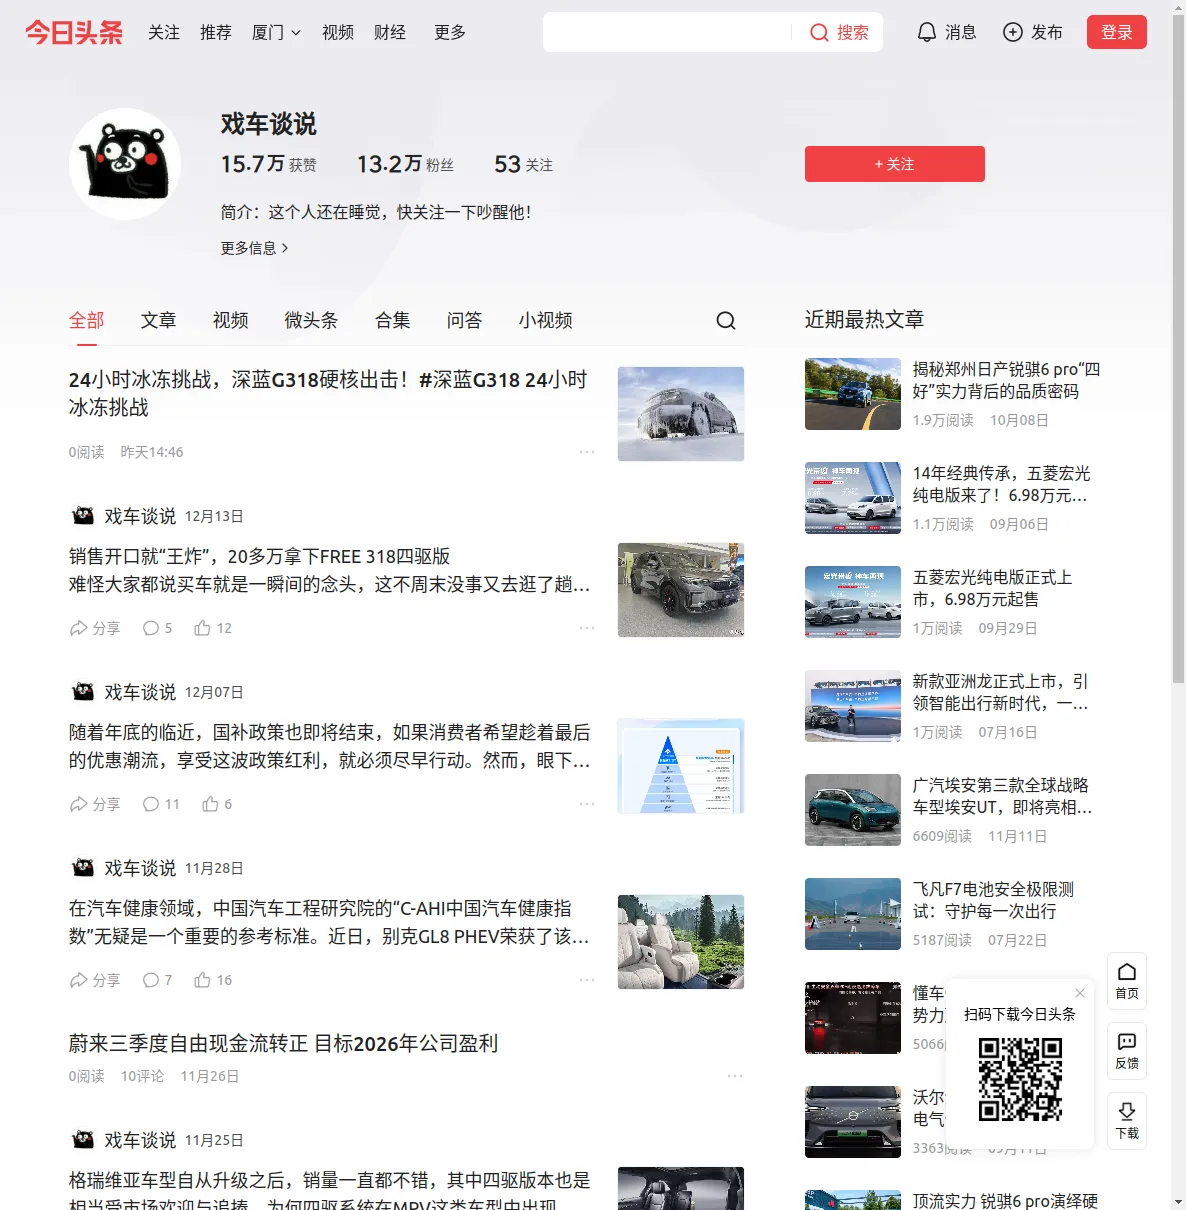Open hot article 飞凡F7电池安全极限测试
The width and height of the screenshot is (1186, 1210).
(994, 900)
